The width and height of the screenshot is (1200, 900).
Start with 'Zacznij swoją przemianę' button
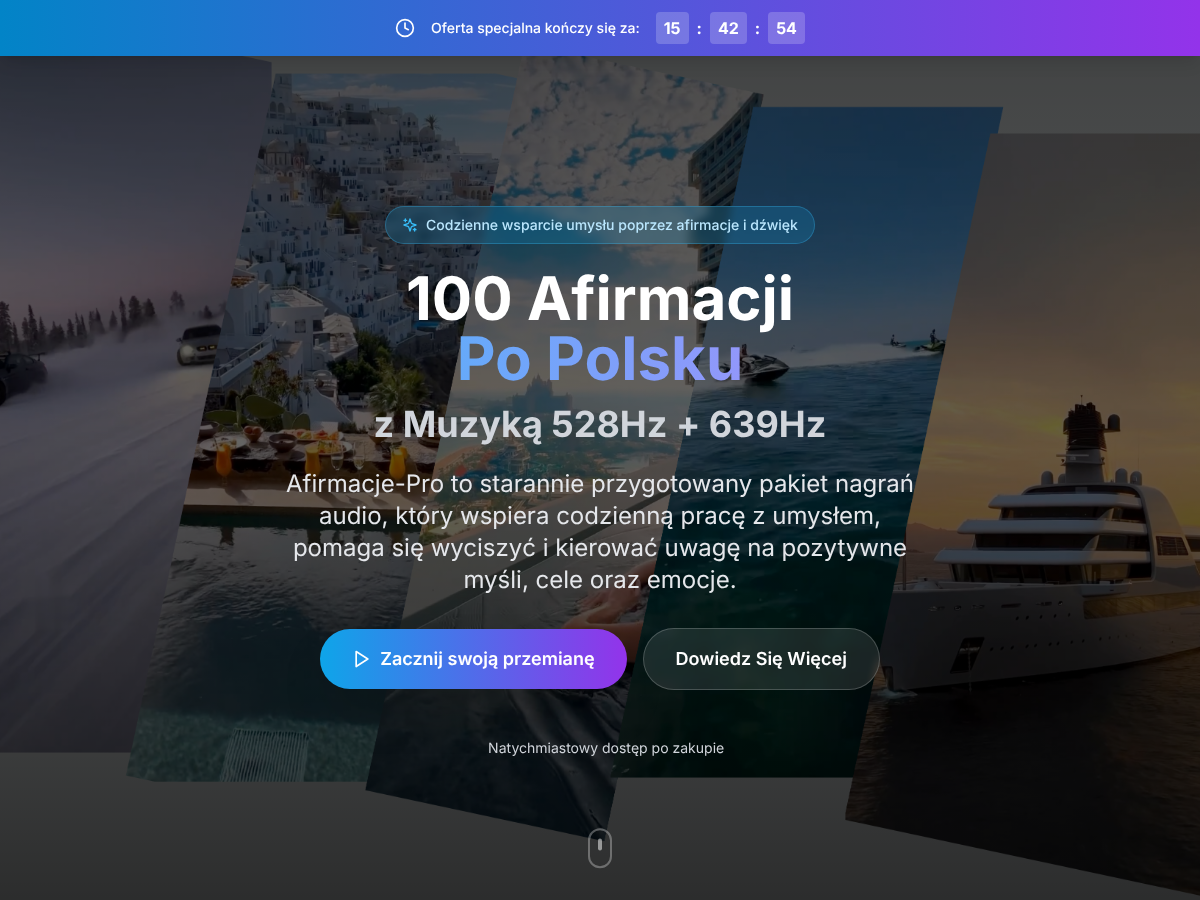(473, 659)
